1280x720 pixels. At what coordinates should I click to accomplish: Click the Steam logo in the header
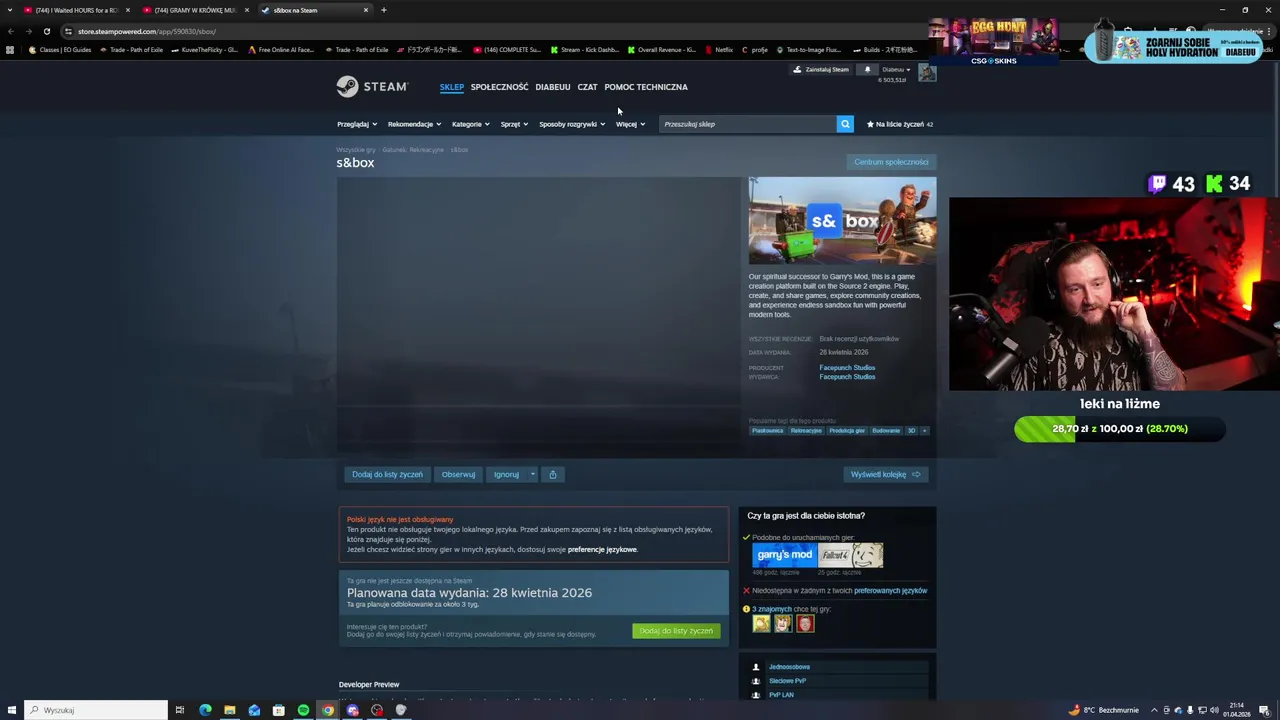coord(371,87)
